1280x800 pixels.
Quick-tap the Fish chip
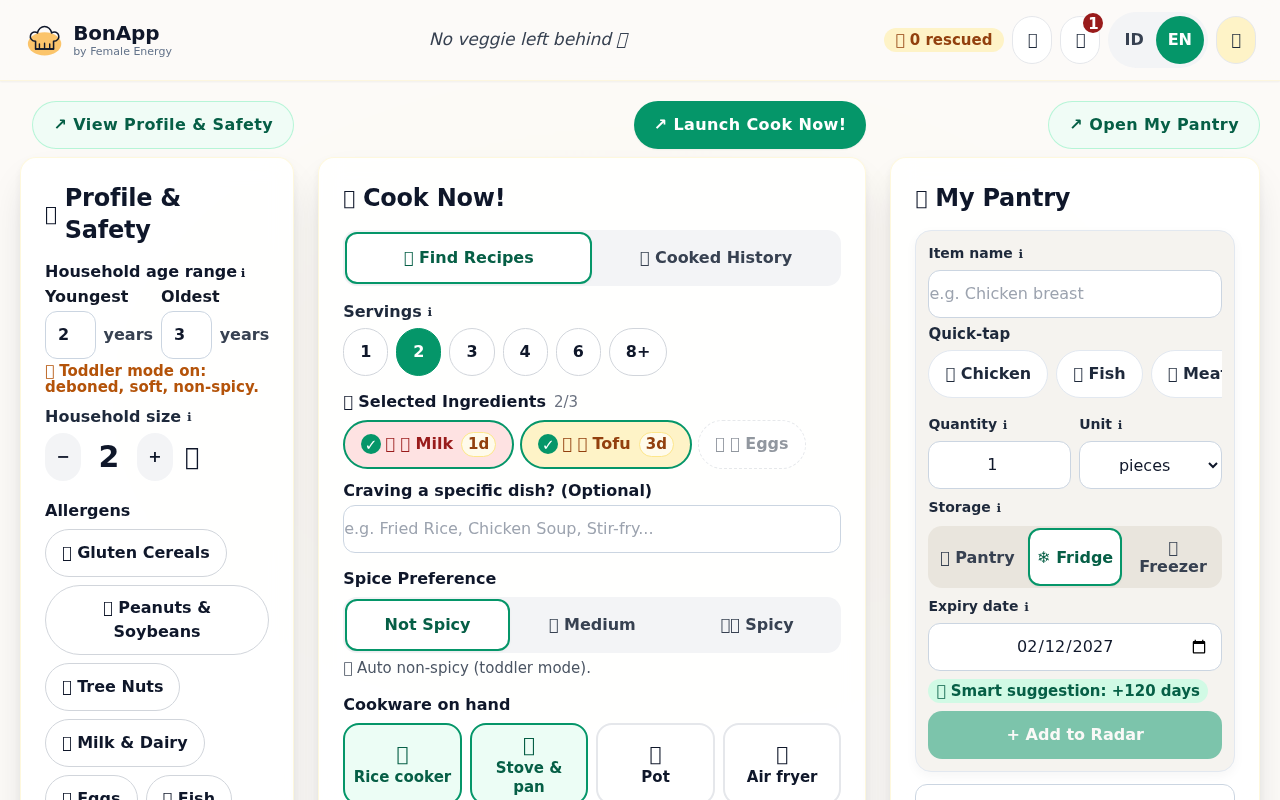click(x=1099, y=374)
